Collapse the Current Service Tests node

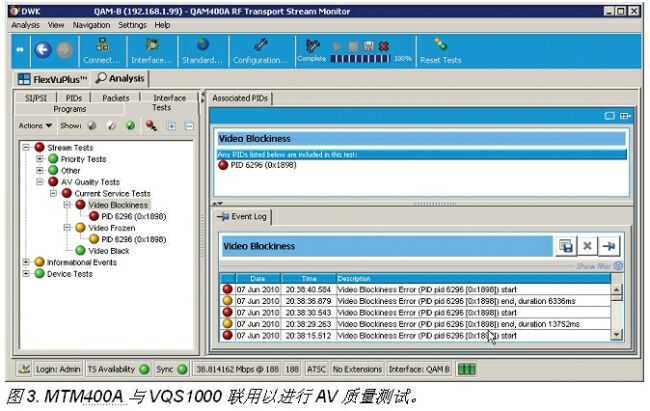pos(53,193)
